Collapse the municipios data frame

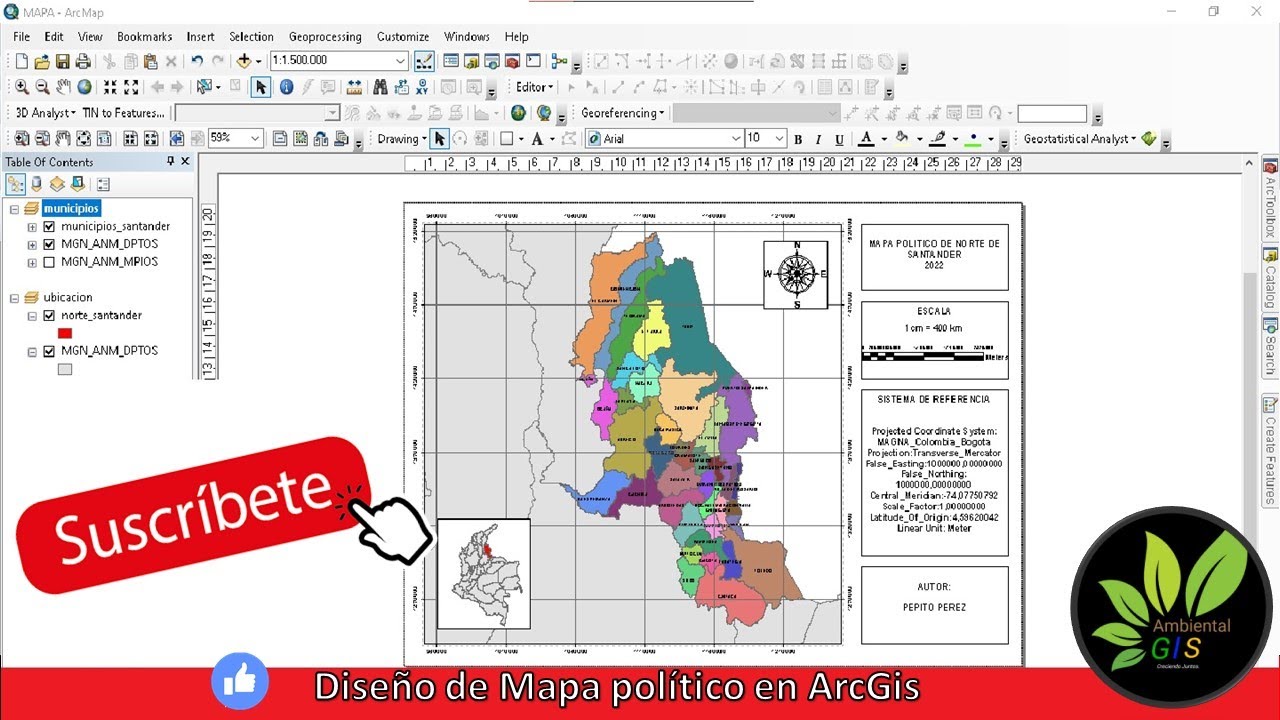14,209
